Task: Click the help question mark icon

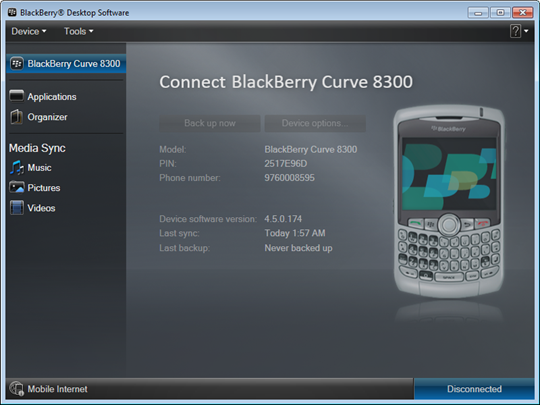Action: pyautogui.click(x=515, y=31)
